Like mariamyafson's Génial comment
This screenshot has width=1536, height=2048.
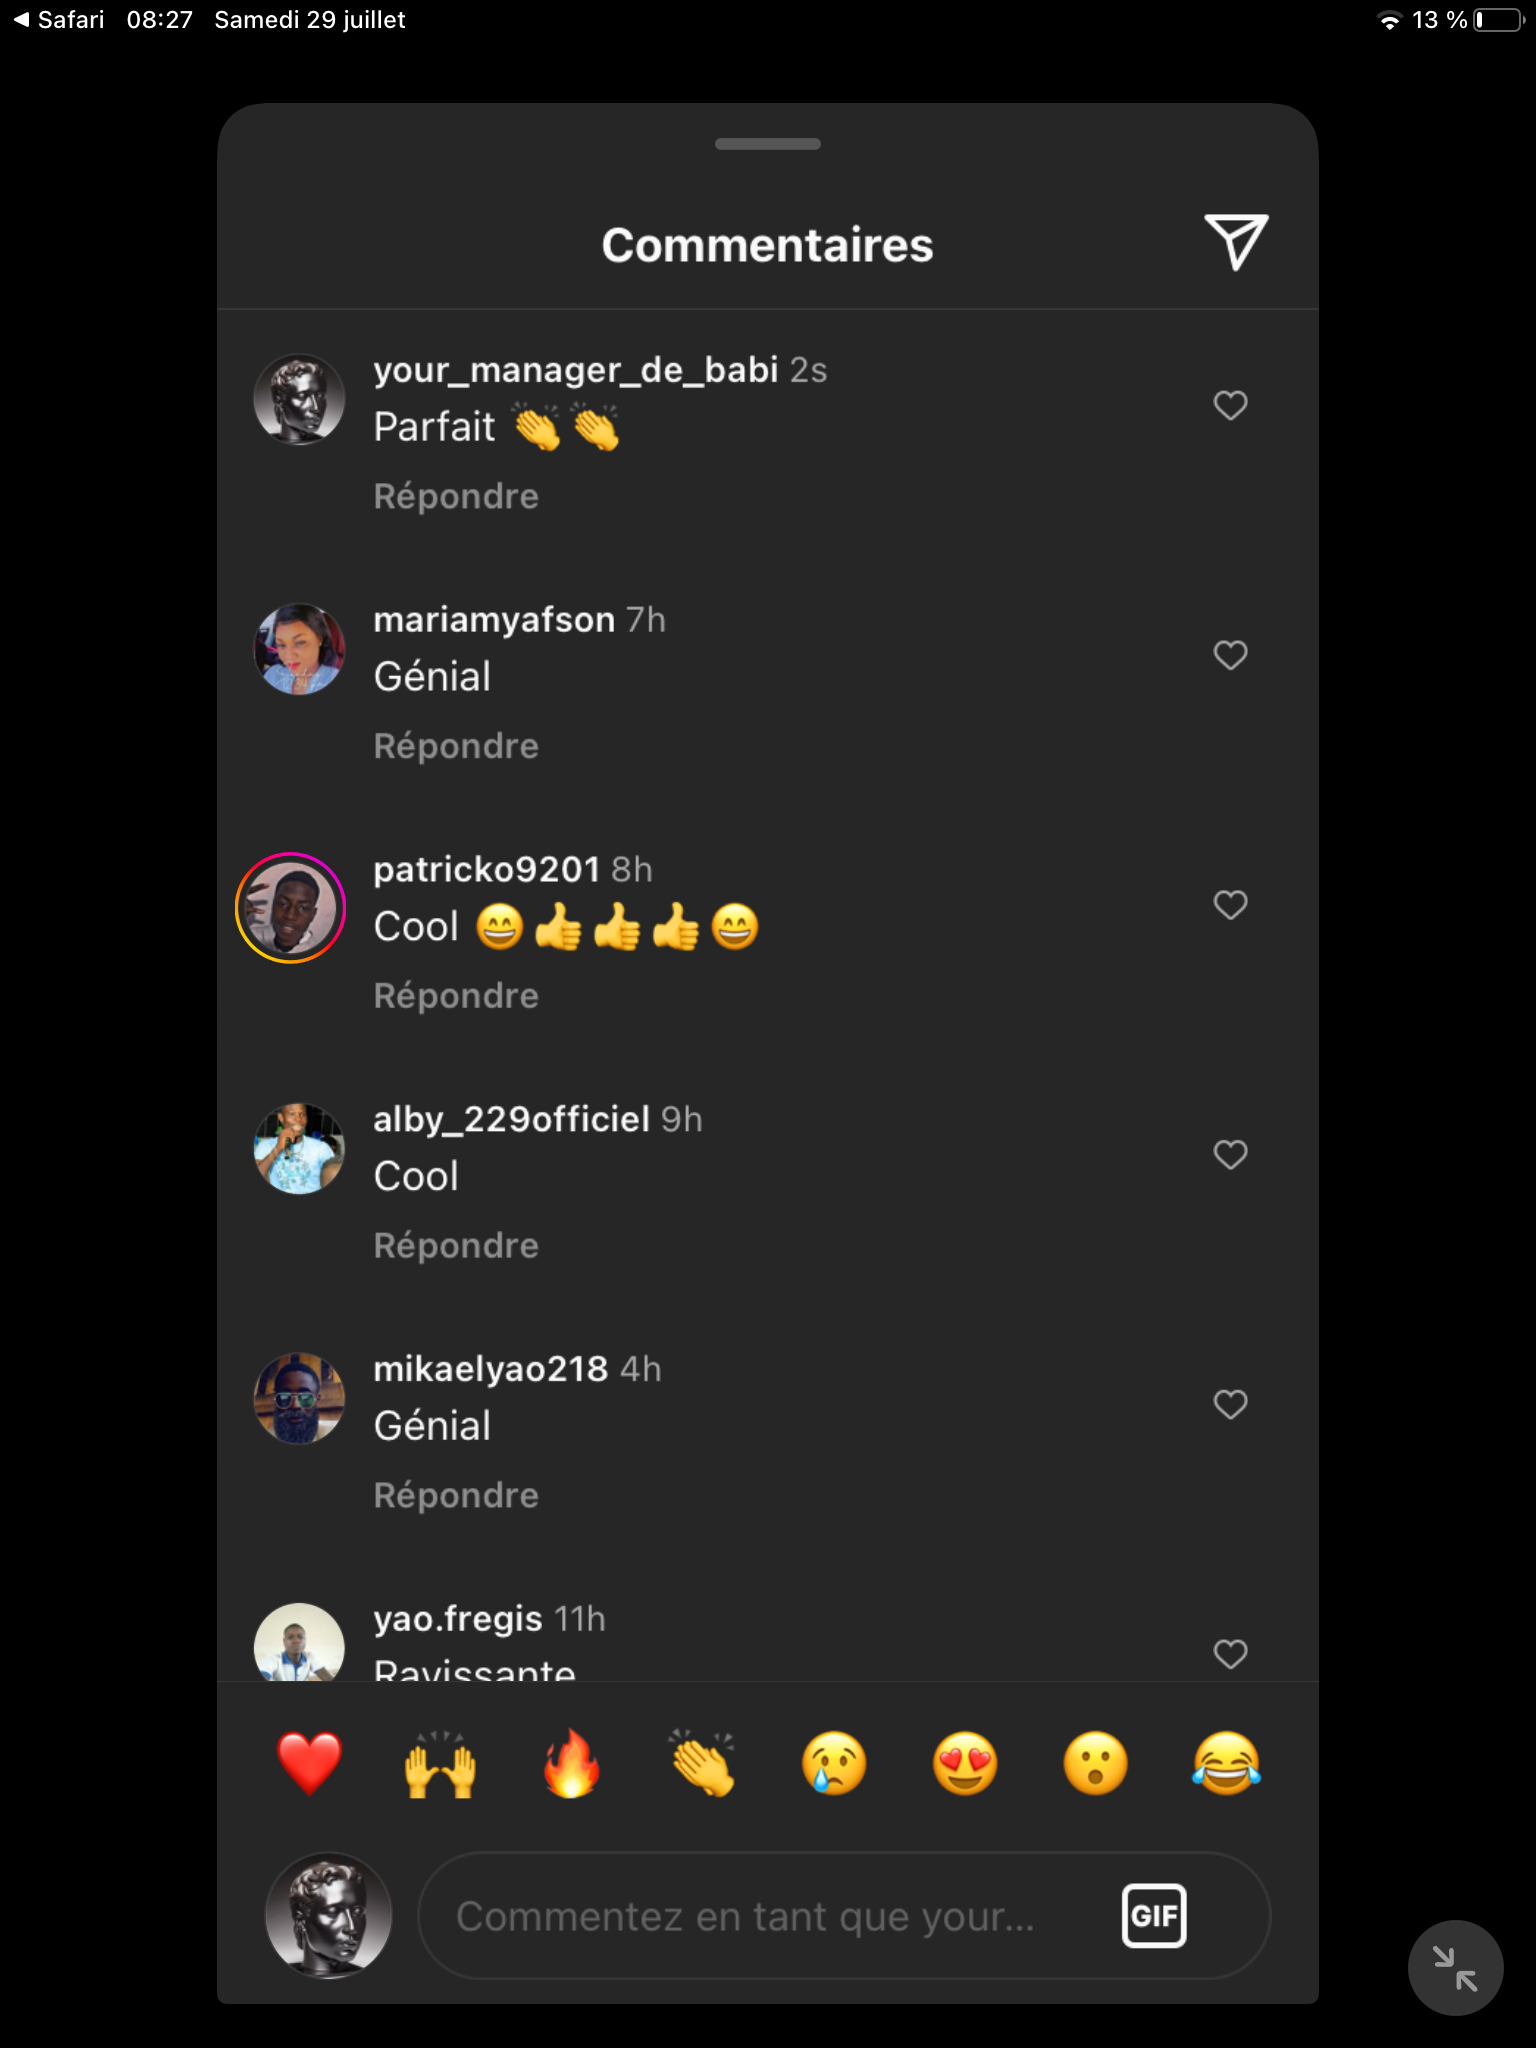click(x=1230, y=655)
